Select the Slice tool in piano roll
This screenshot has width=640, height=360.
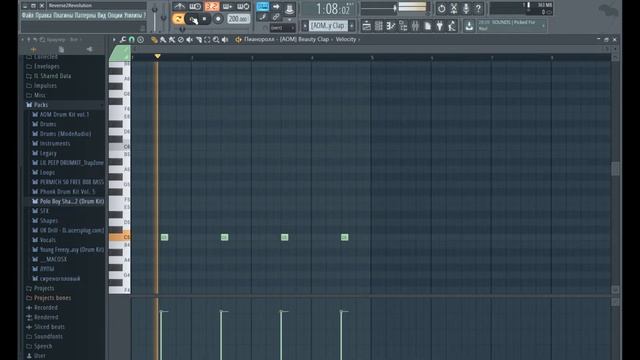[198, 40]
